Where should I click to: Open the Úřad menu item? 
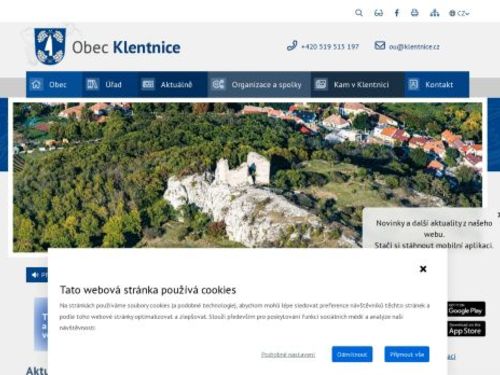[x=110, y=84]
